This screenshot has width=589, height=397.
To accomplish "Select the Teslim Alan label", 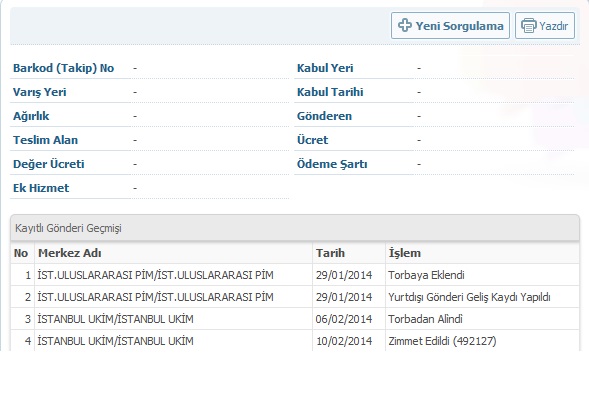I will point(45,140).
